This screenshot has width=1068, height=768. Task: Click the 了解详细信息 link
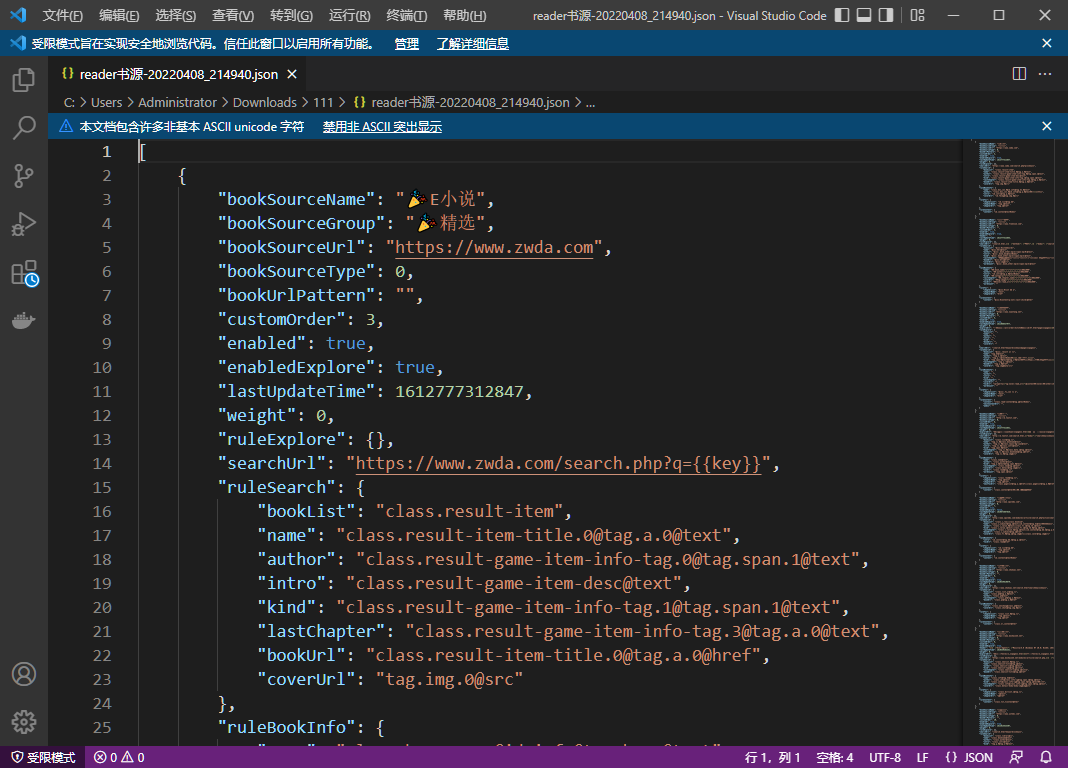click(x=473, y=44)
